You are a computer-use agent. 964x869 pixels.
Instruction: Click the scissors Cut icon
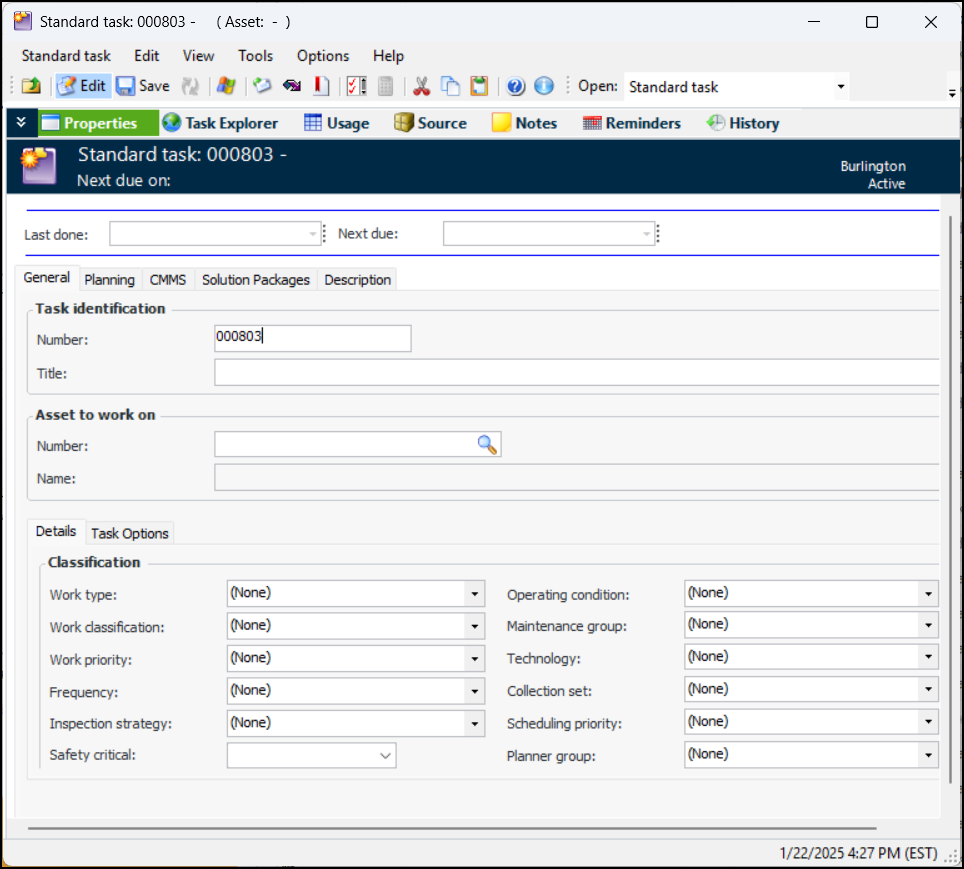(x=421, y=86)
